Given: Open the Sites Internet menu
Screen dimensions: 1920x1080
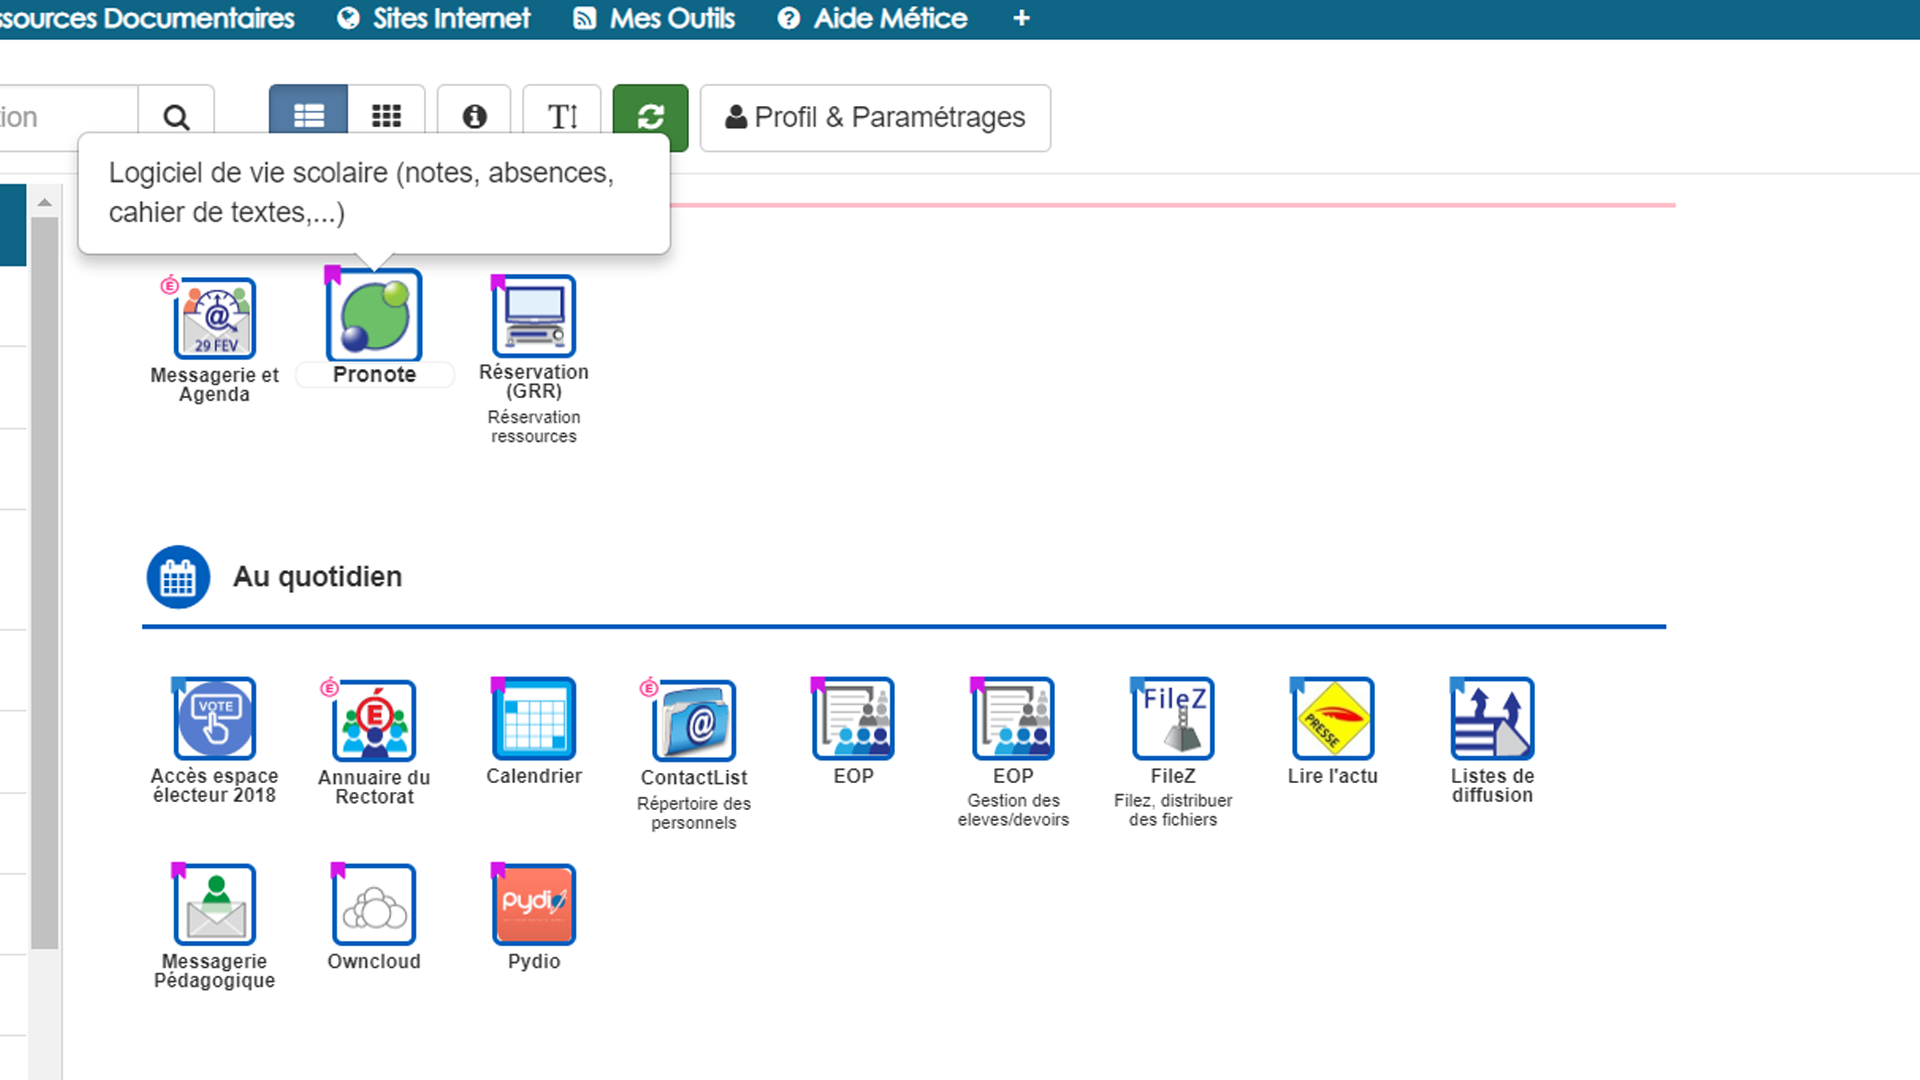Looking at the screenshot, I should click(434, 18).
